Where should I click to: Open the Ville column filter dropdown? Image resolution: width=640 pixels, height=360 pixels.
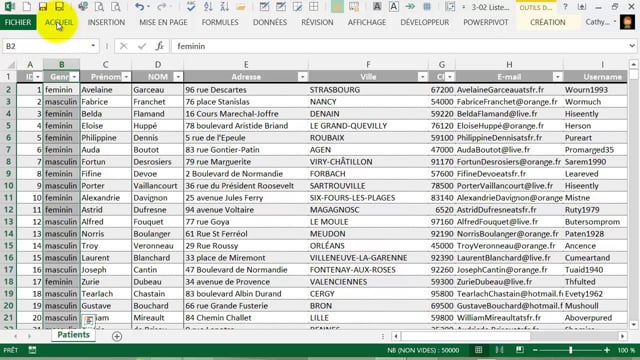[x=422, y=77]
